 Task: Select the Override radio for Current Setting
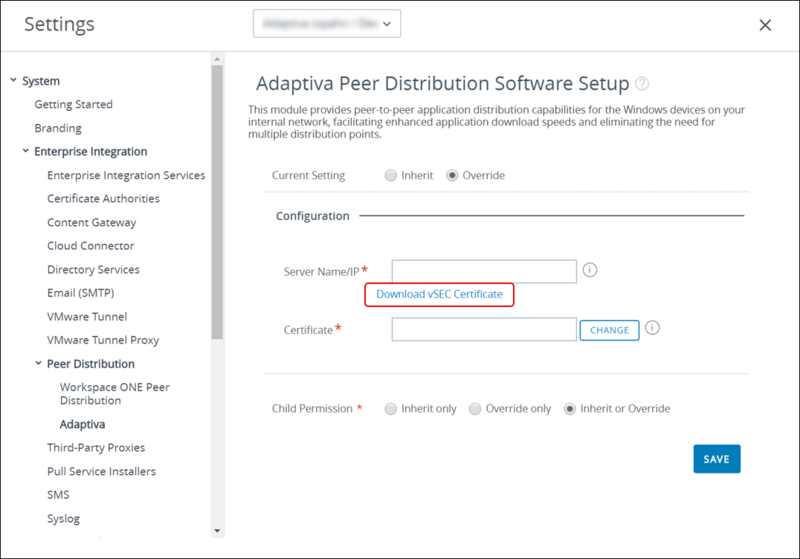(x=452, y=175)
